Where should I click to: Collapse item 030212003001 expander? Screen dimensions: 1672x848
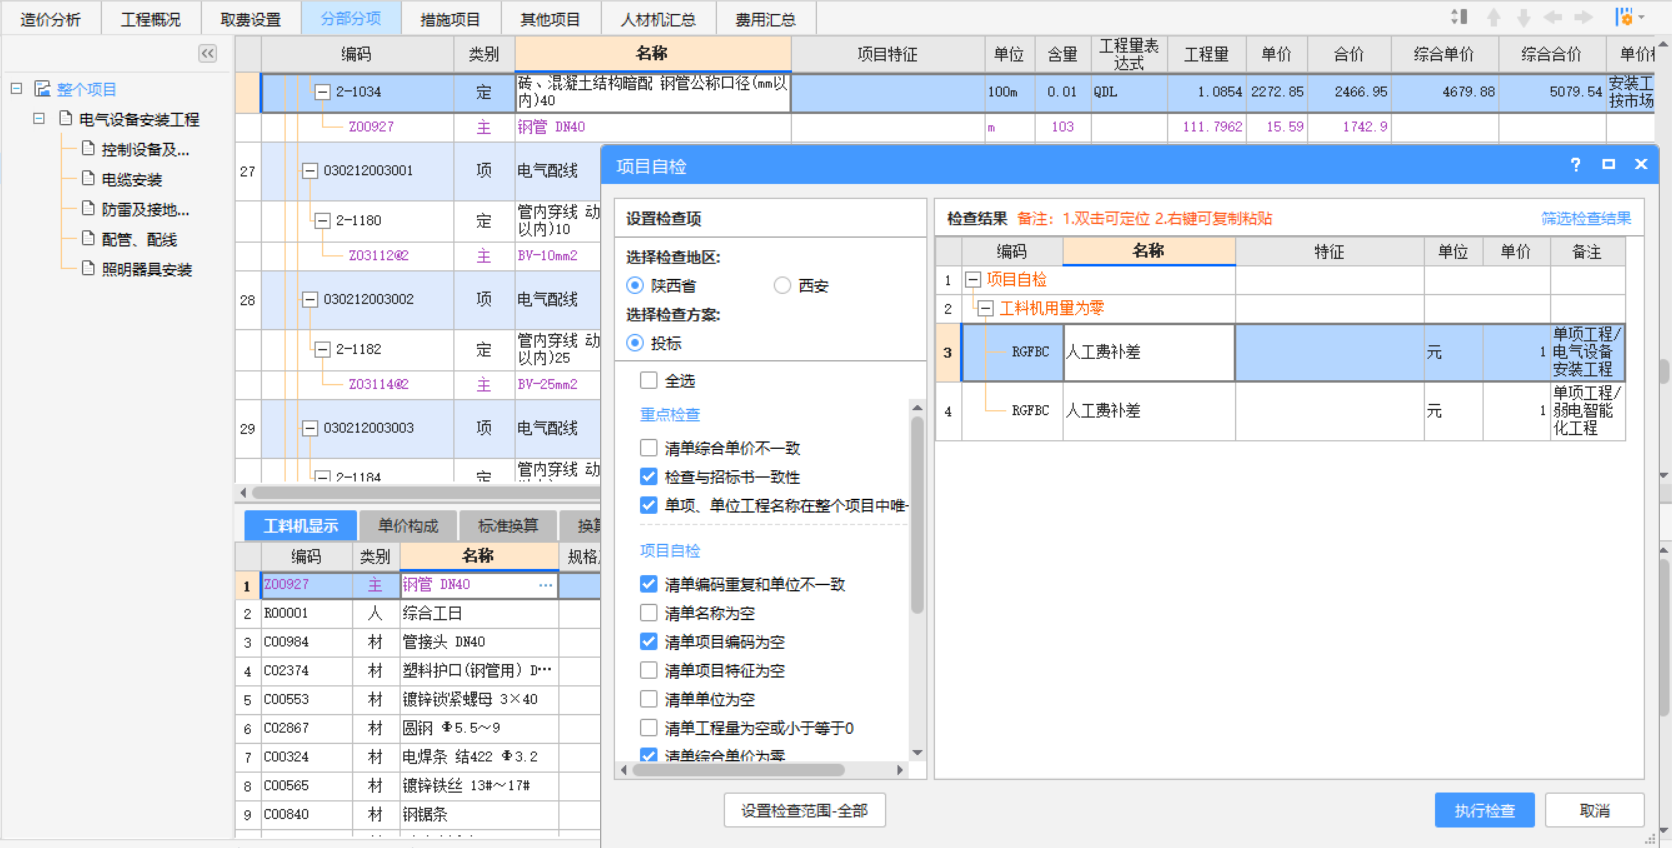click(x=310, y=171)
